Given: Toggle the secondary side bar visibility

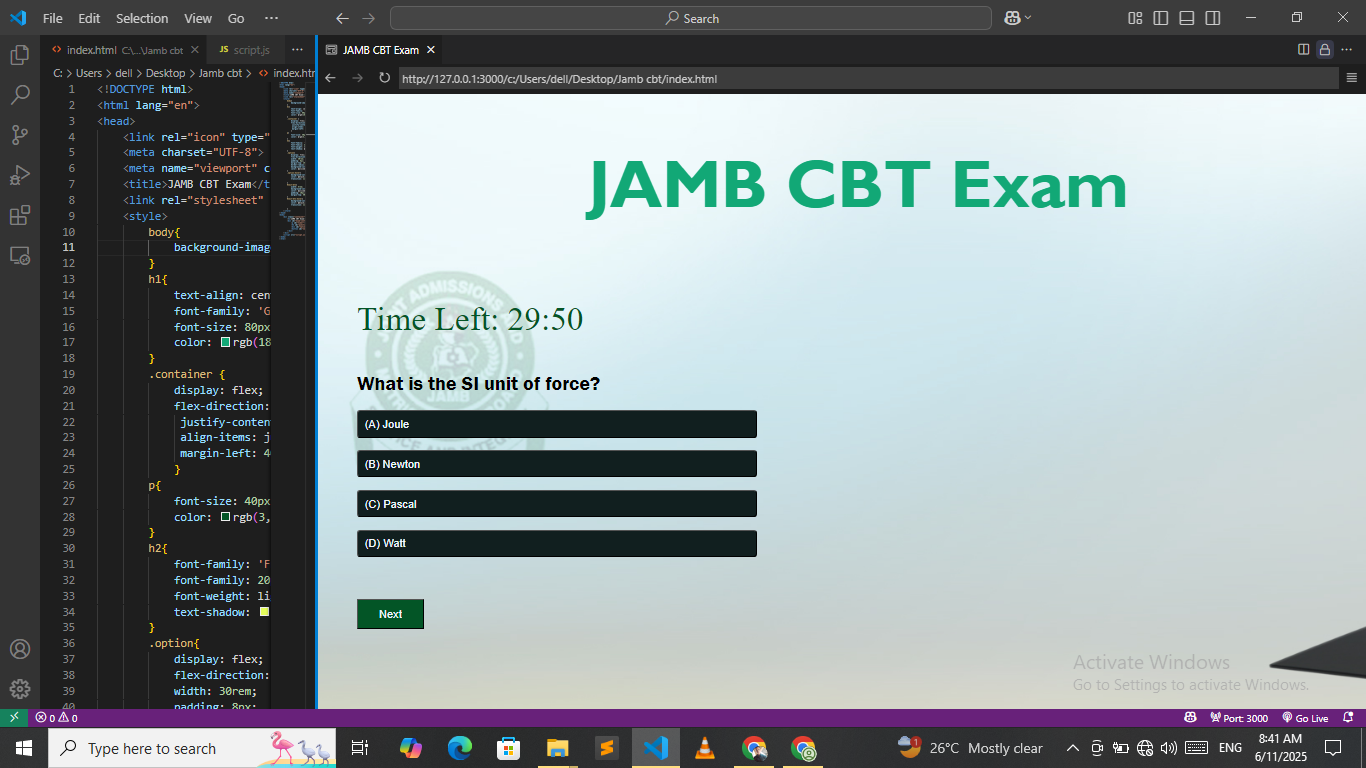Looking at the screenshot, I should [x=1213, y=18].
